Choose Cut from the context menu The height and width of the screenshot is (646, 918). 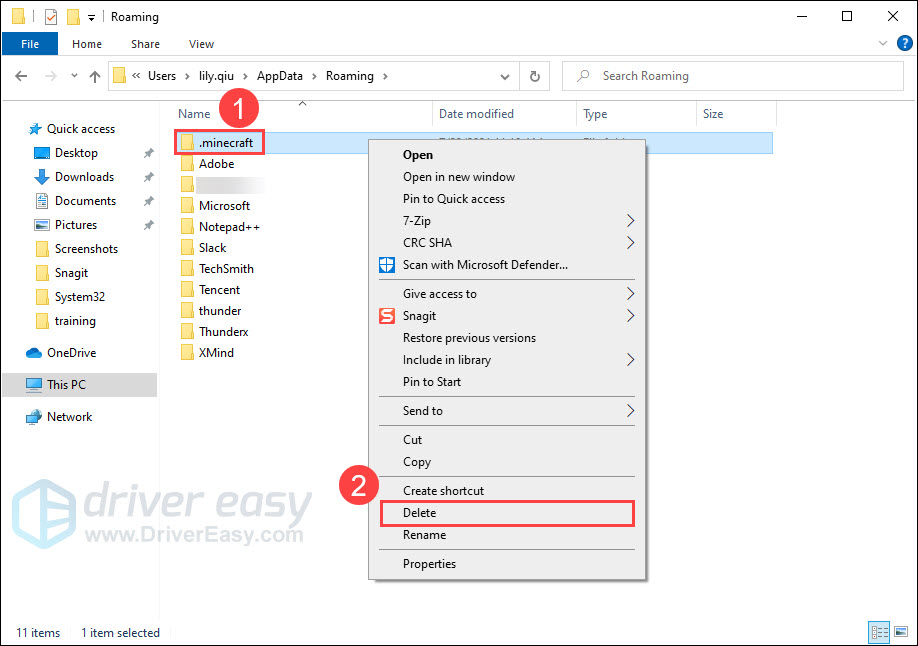tap(507, 440)
